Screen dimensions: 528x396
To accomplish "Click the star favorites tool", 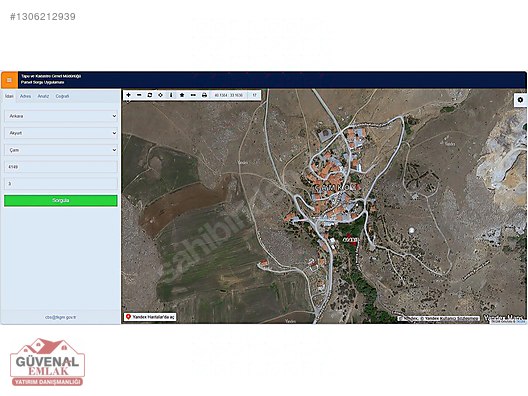I will [x=182, y=95].
